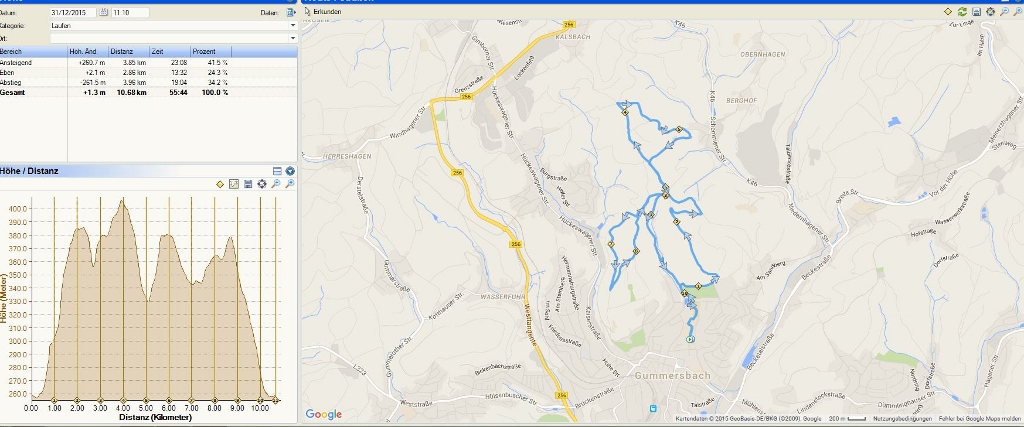Click the Bereich column header
This screenshot has height=427, width=1024.
click(33, 51)
